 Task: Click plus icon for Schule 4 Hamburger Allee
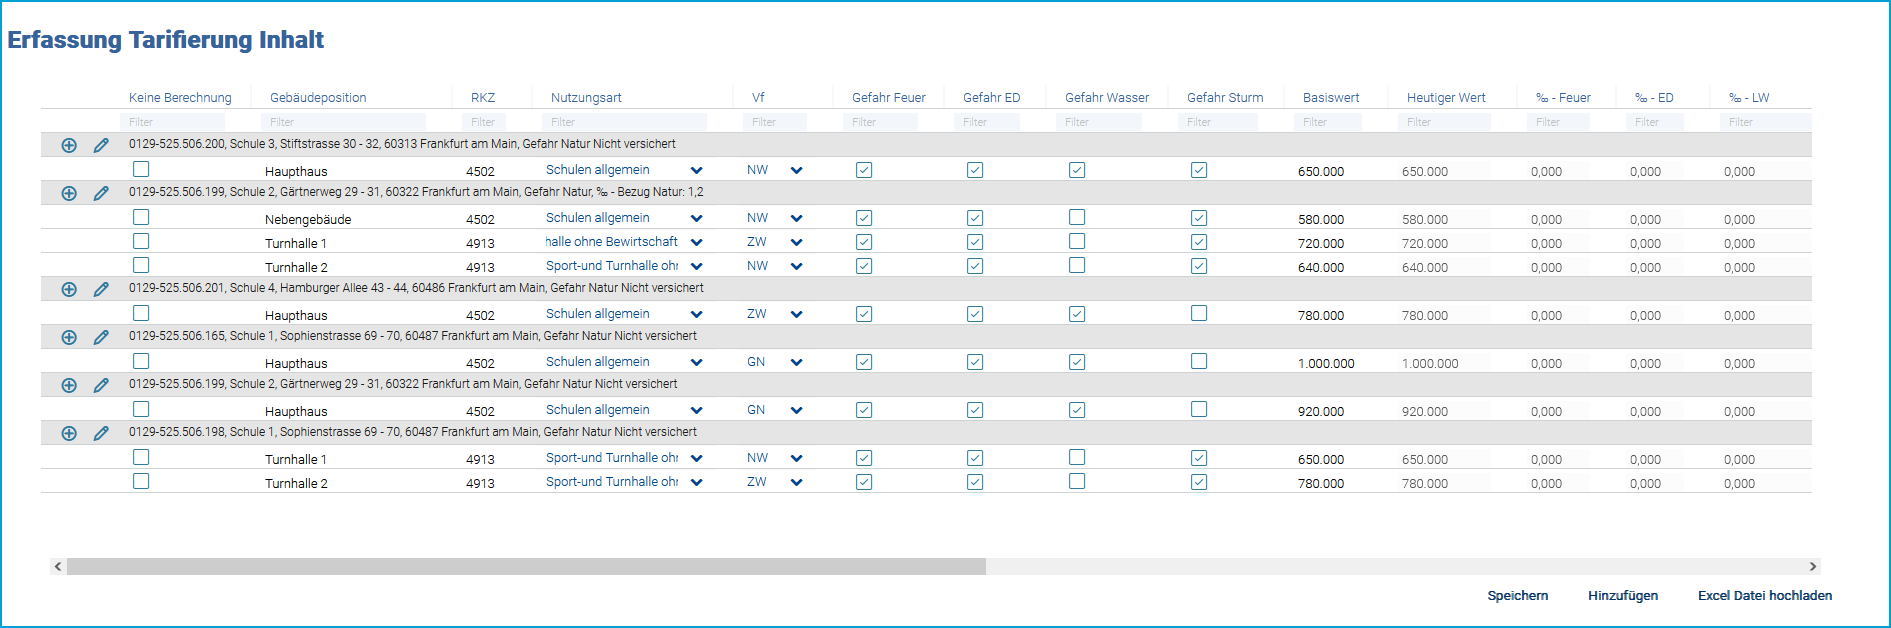[x=69, y=289]
